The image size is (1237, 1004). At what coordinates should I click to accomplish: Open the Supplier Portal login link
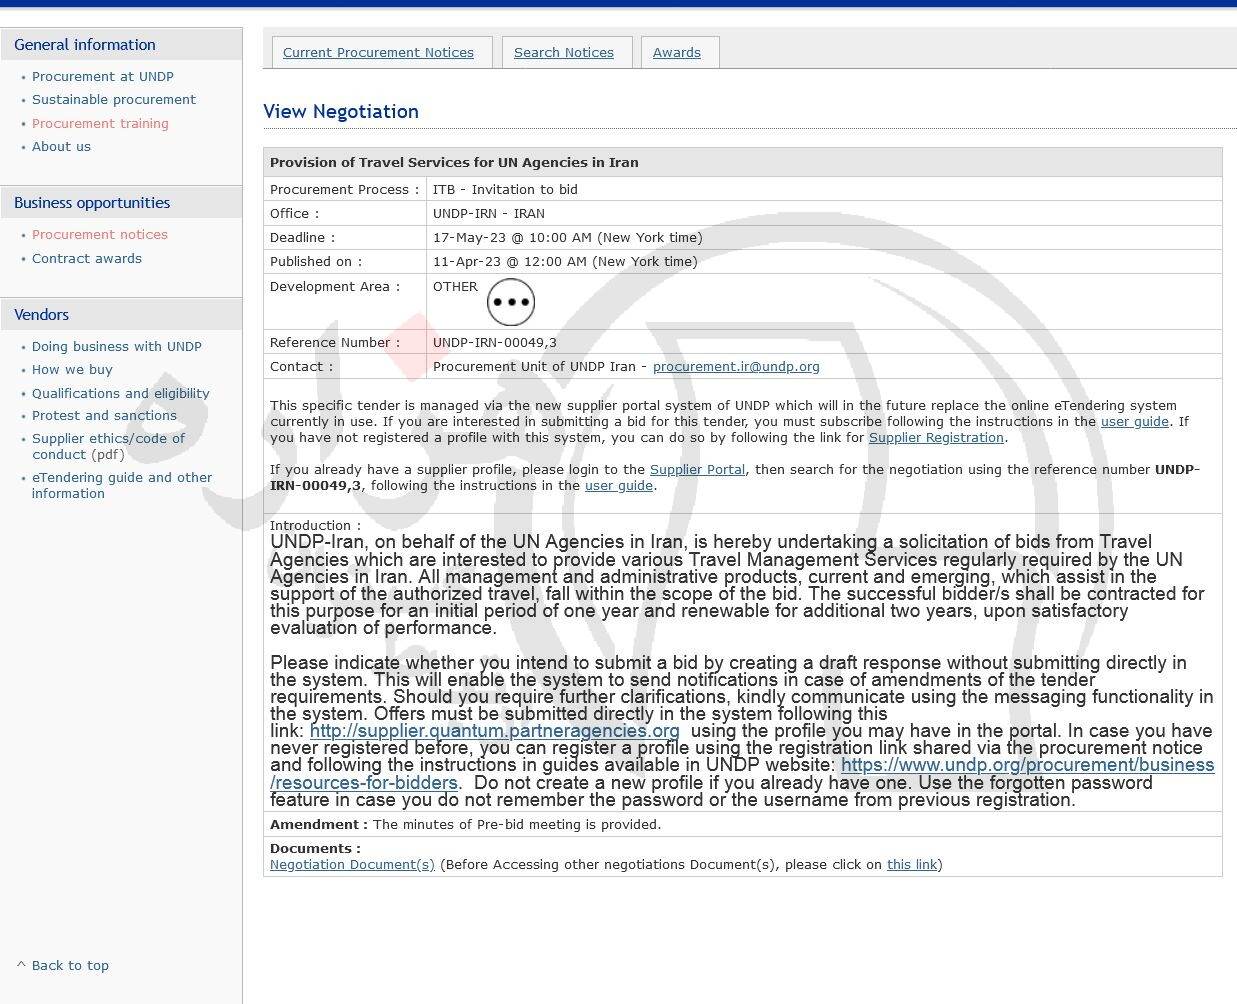click(697, 470)
